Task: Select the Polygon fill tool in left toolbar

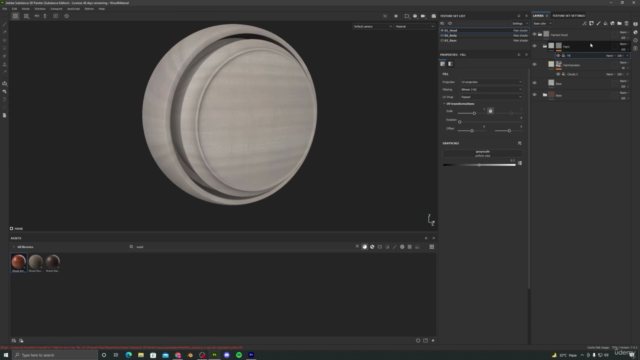Action: click(x=5, y=48)
